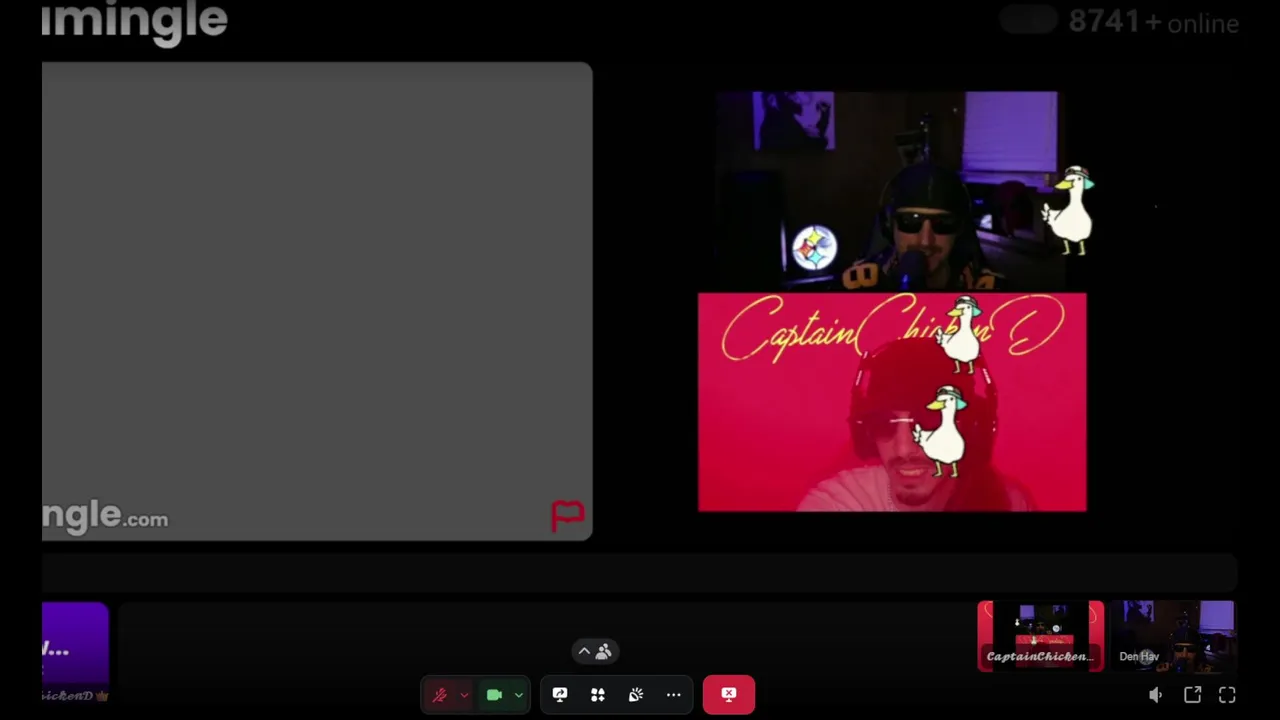Open the apps grid icon
Image resolution: width=1280 pixels, height=720 pixels.
pyautogui.click(x=598, y=695)
